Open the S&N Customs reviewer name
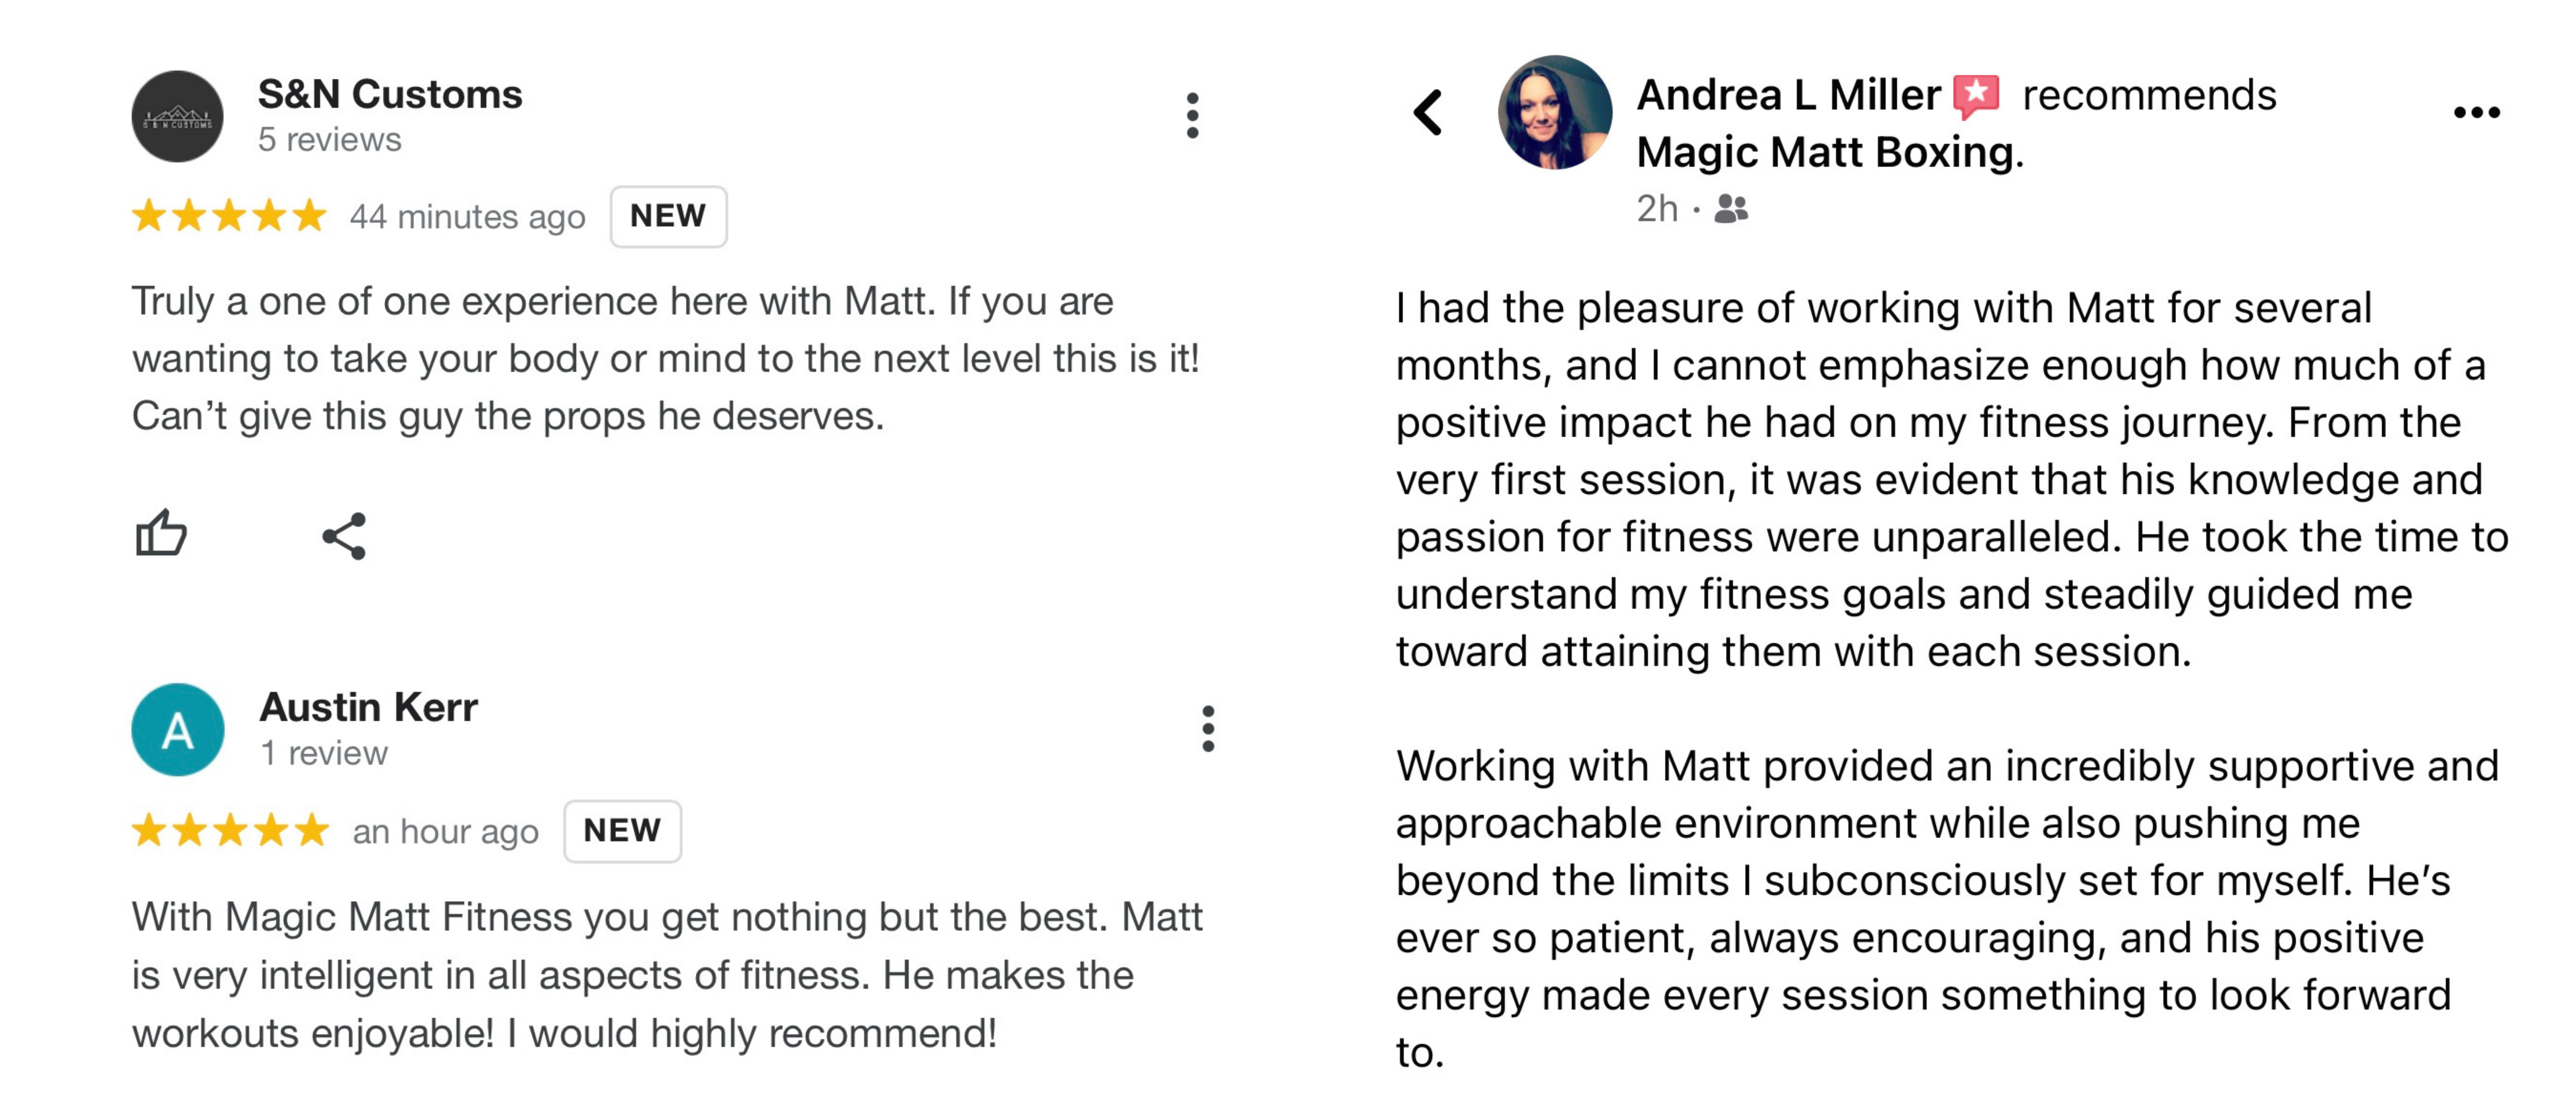This screenshot has height=1117, width=2576. point(390,94)
